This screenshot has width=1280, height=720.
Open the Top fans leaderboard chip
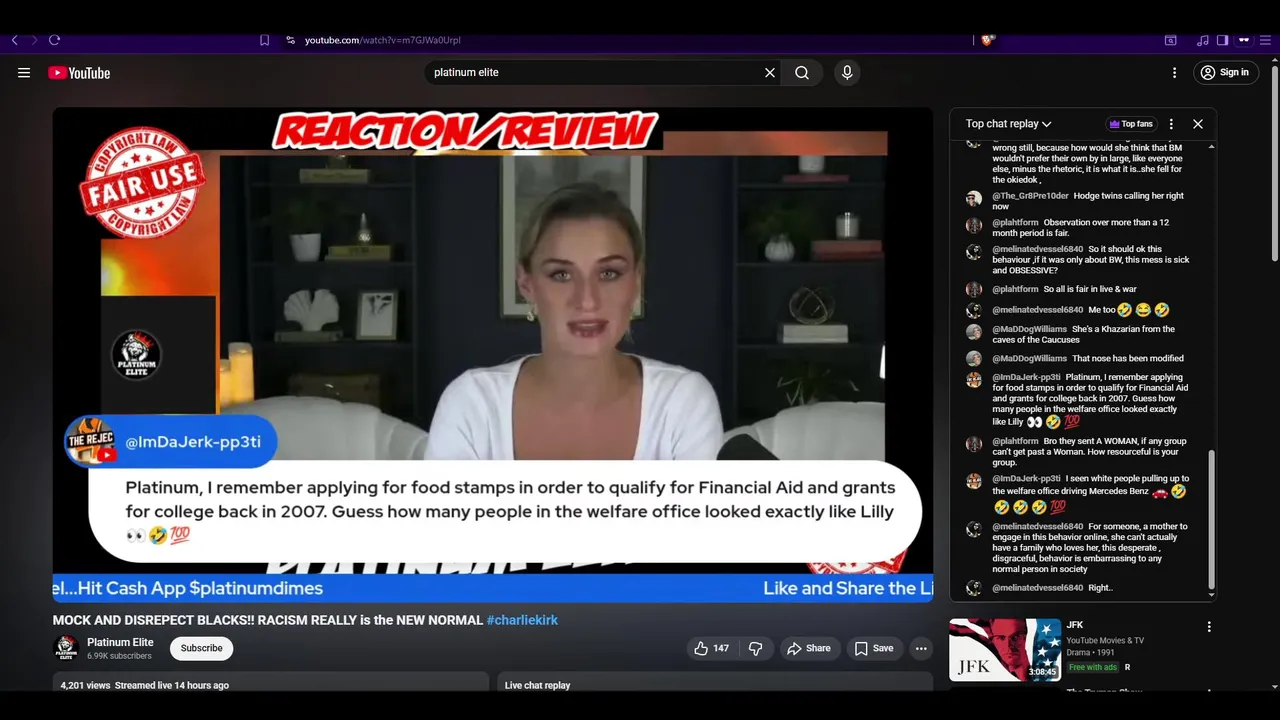1131,124
